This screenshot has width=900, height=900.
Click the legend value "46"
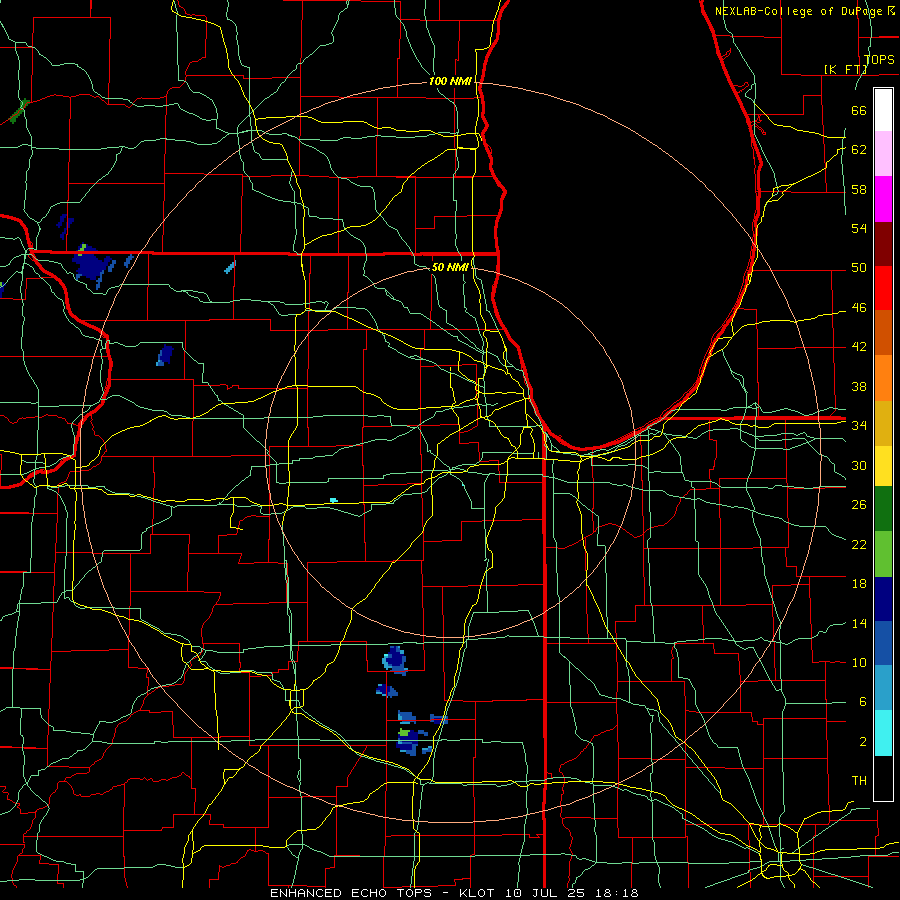859,308
